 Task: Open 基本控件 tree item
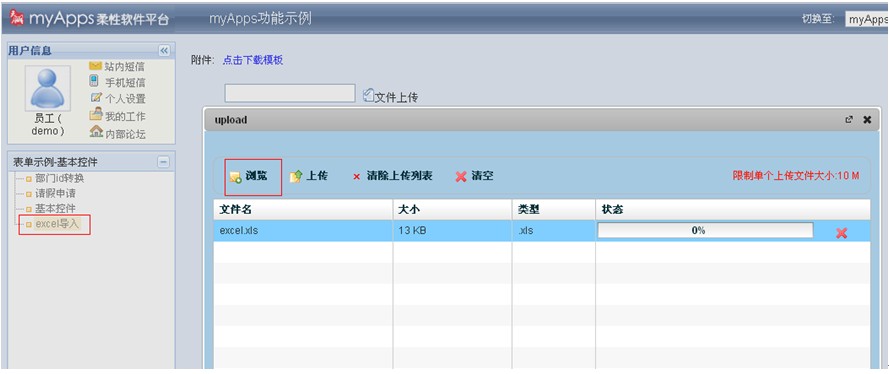coord(55,209)
